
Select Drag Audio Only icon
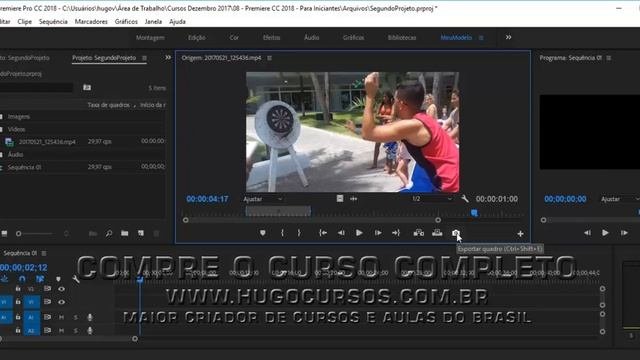pyautogui.click(x=353, y=198)
